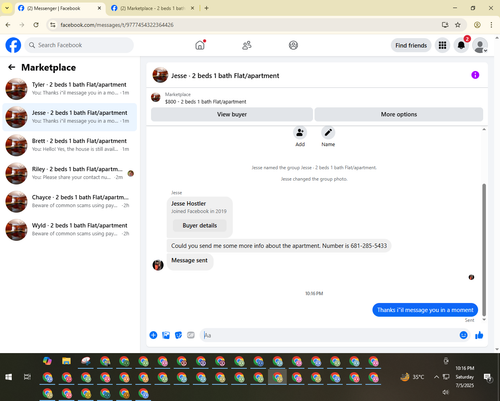Open the Groups icon in top navigation
The width and height of the screenshot is (500, 401).
click(293, 45)
